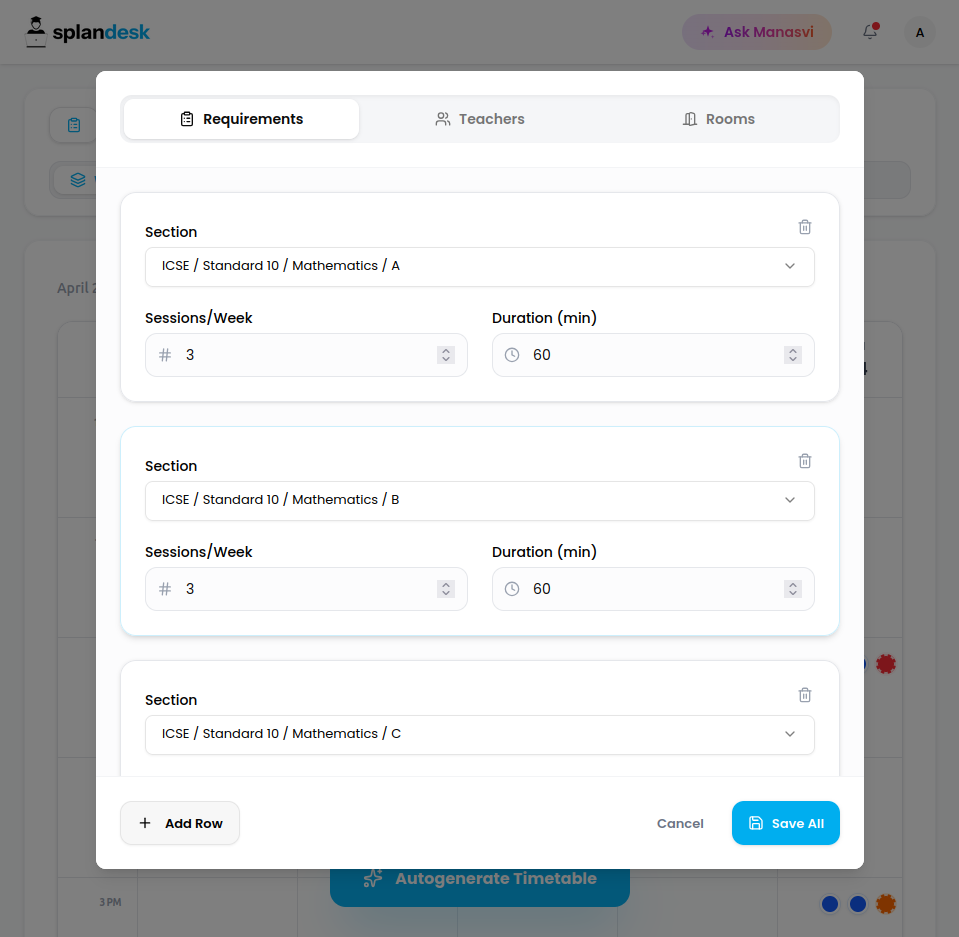Viewport: 959px width, 937px height.
Task: Expand the Mathematics / C section dropdown
Action: (x=480, y=735)
